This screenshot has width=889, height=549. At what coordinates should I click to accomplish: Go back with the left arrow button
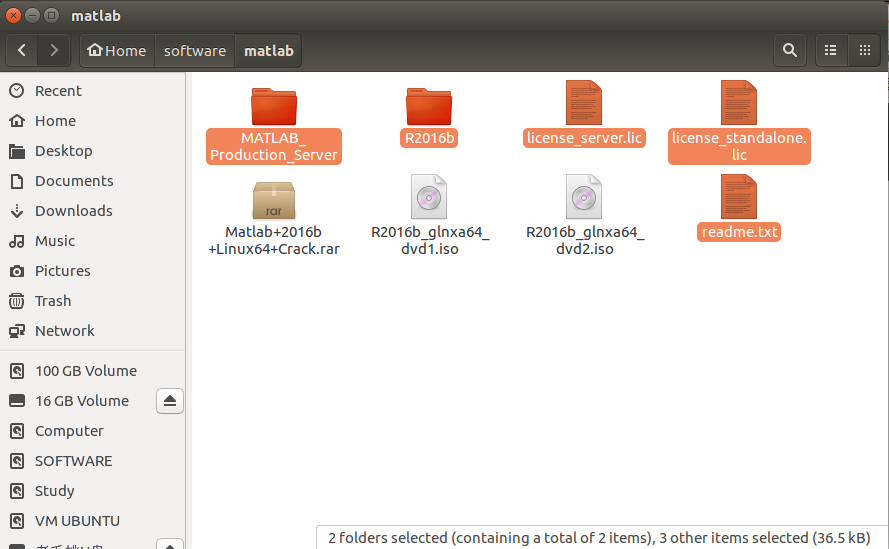[x=22, y=50]
